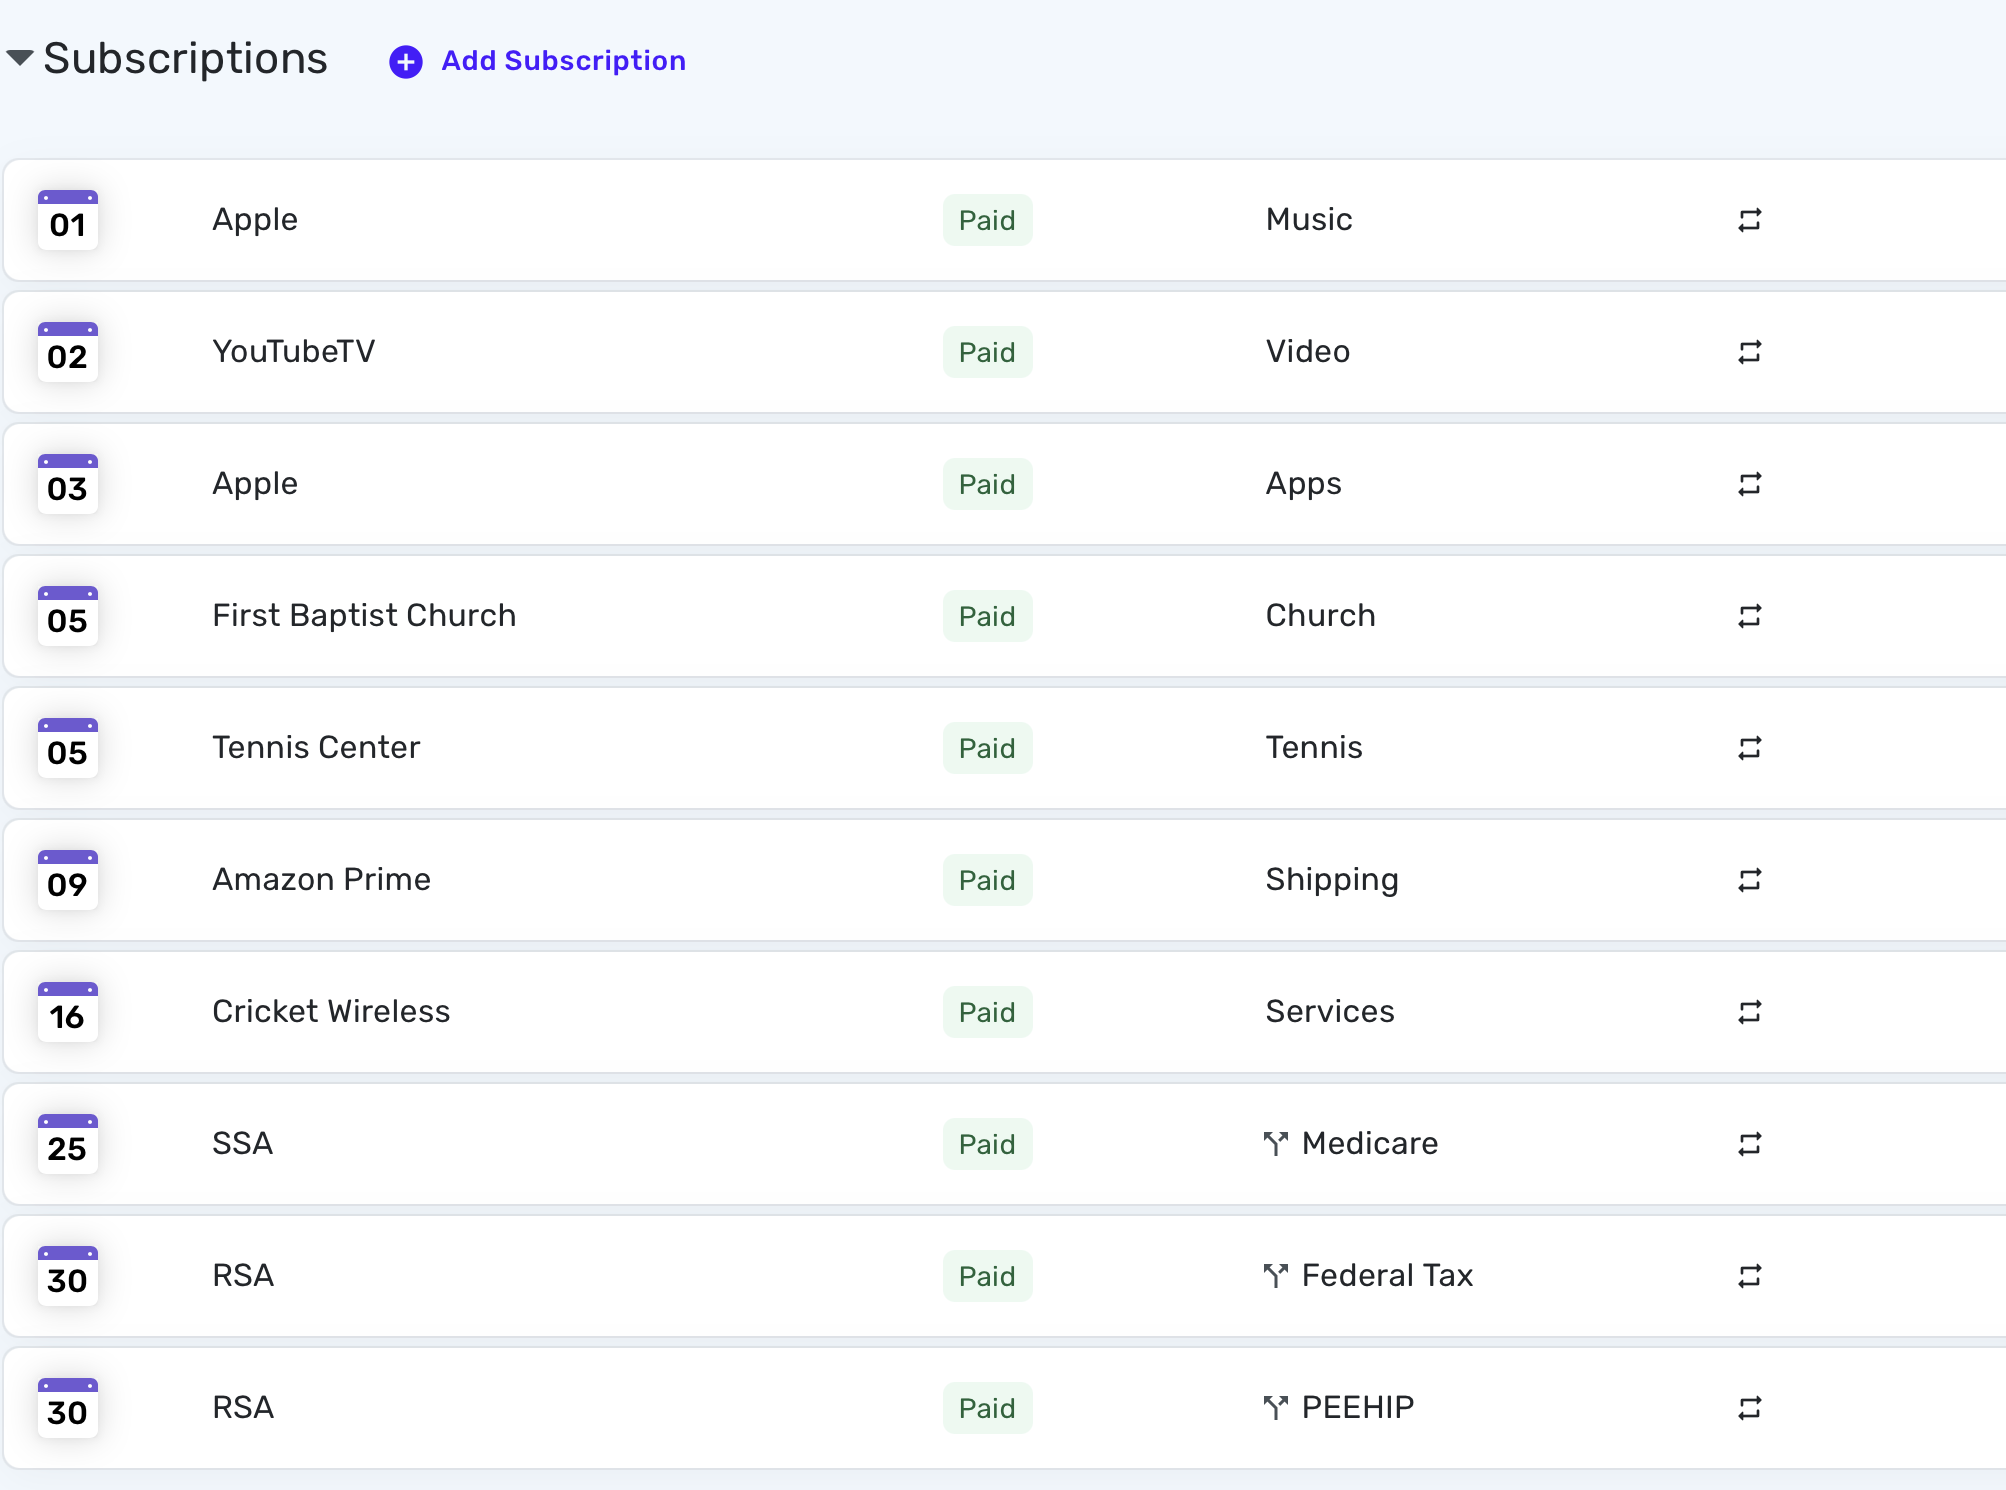Select the RSA name in PEEHIP row
This screenshot has height=1490, width=2006.
pyautogui.click(x=243, y=1407)
